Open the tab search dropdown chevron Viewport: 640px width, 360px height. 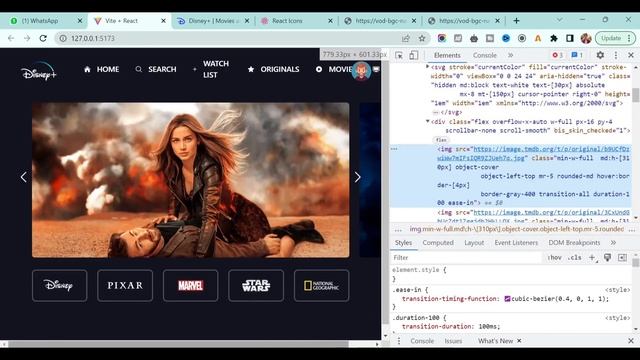[x=559, y=20]
